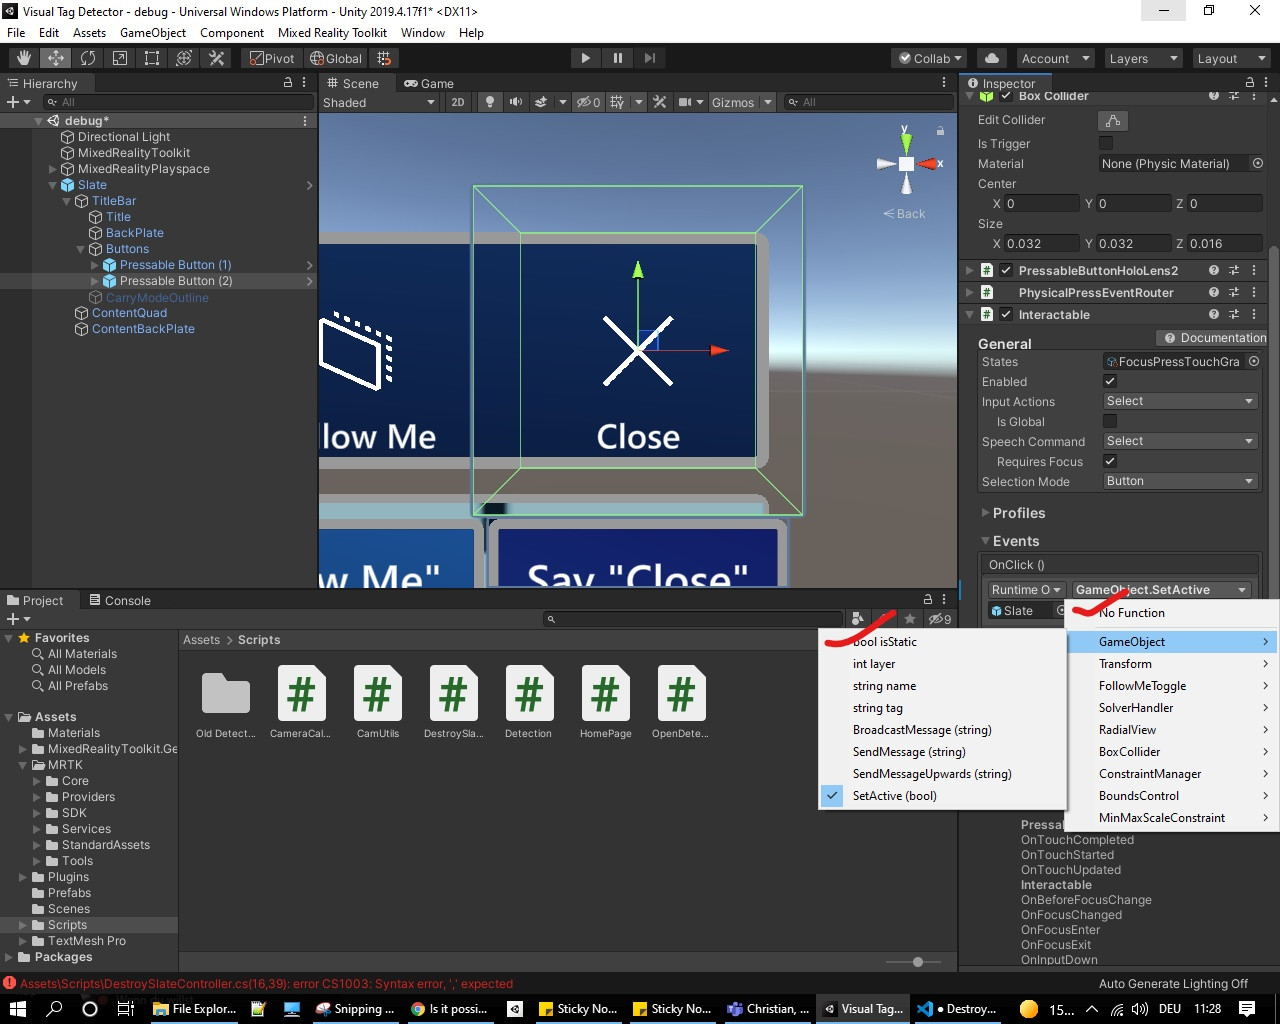This screenshot has width=1280, height=1024.
Task: Open the Speech Command dropdown
Action: pyautogui.click(x=1179, y=441)
